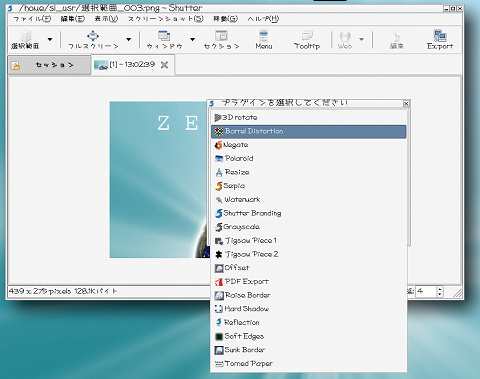Open the Edit menu
This screenshot has width=480, height=379.
click(x=73, y=19)
